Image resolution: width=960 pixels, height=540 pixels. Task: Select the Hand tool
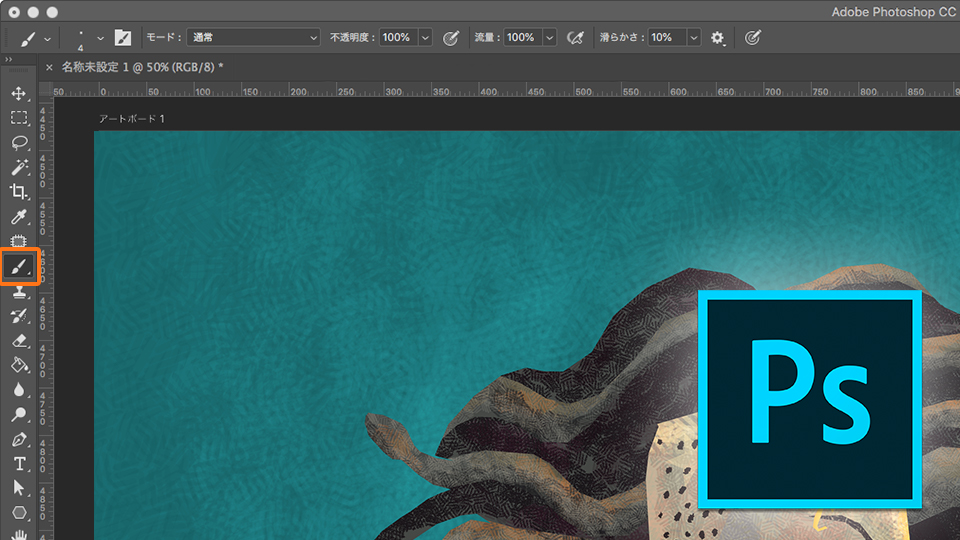(x=19, y=534)
